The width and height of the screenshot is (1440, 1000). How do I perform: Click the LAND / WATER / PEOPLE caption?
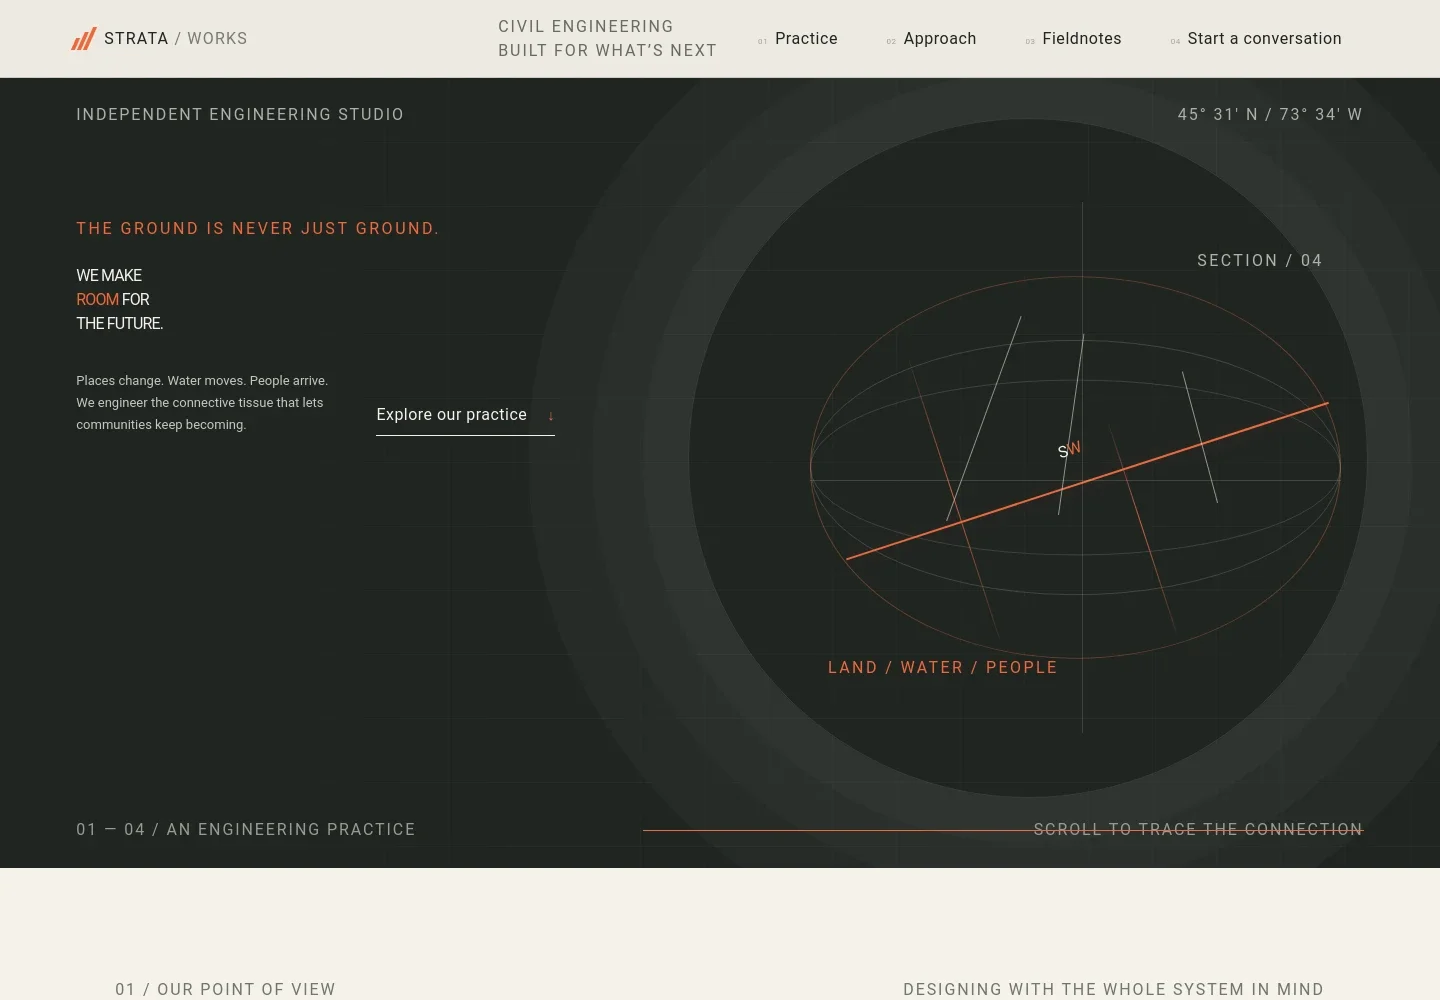[942, 668]
